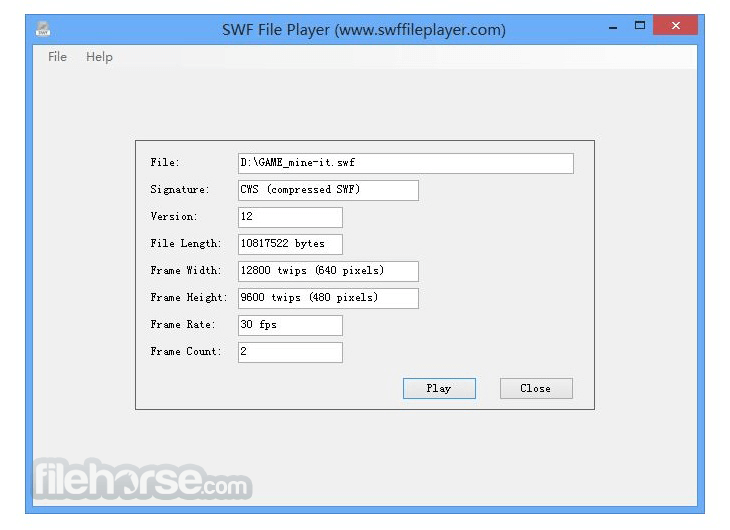Click the 'File Length:' label
This screenshot has width=730, height=530.
[186, 244]
